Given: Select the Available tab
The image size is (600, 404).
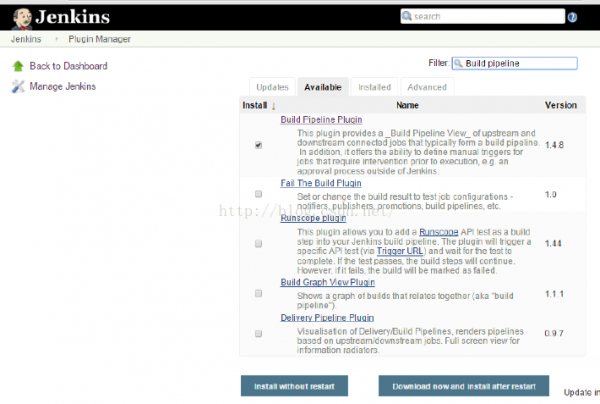Looking at the screenshot, I should click(x=323, y=87).
